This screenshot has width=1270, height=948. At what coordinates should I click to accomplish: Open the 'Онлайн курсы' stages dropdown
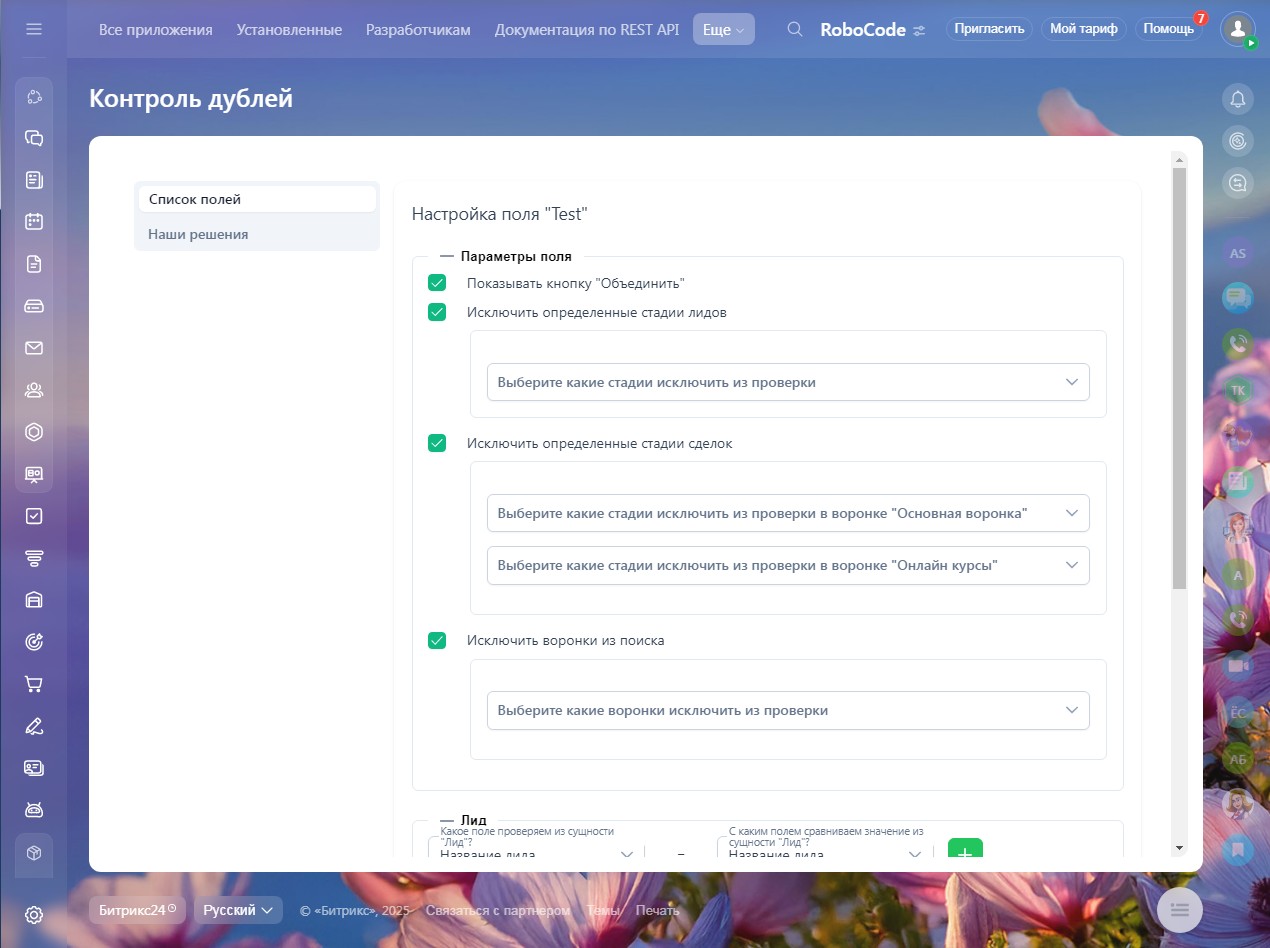[x=788, y=565]
